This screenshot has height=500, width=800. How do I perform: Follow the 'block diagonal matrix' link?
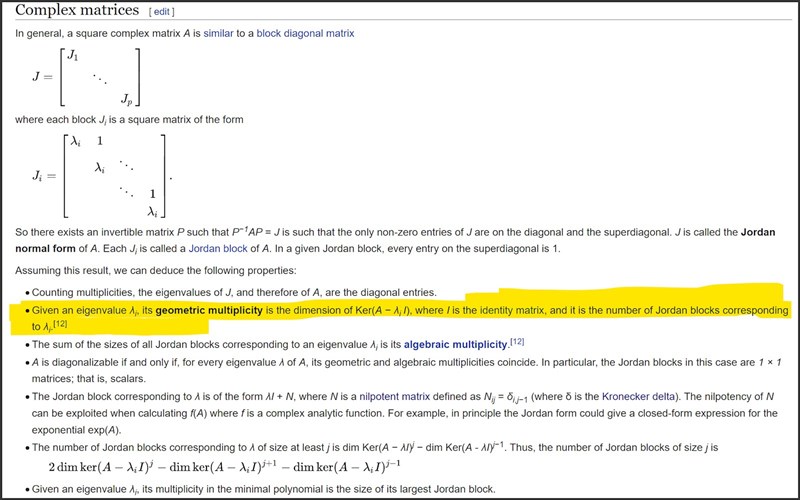coord(305,33)
